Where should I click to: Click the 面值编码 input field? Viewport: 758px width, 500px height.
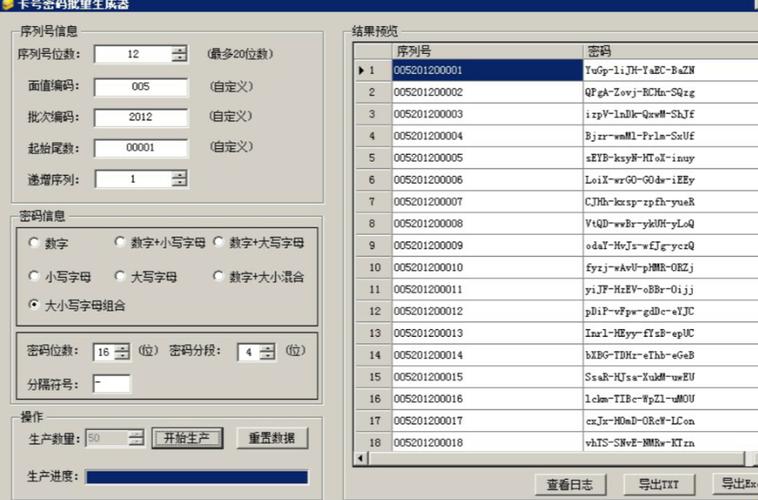pyautogui.click(x=141, y=87)
